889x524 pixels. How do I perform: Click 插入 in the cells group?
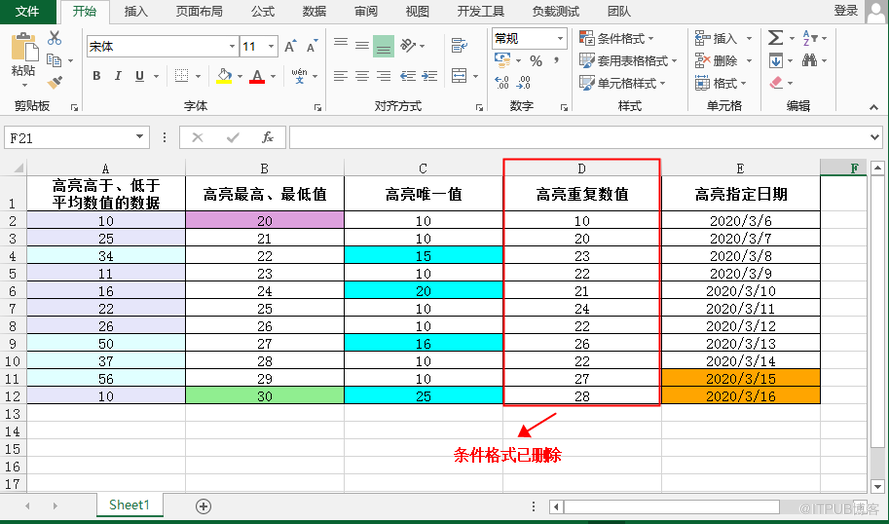[723, 39]
